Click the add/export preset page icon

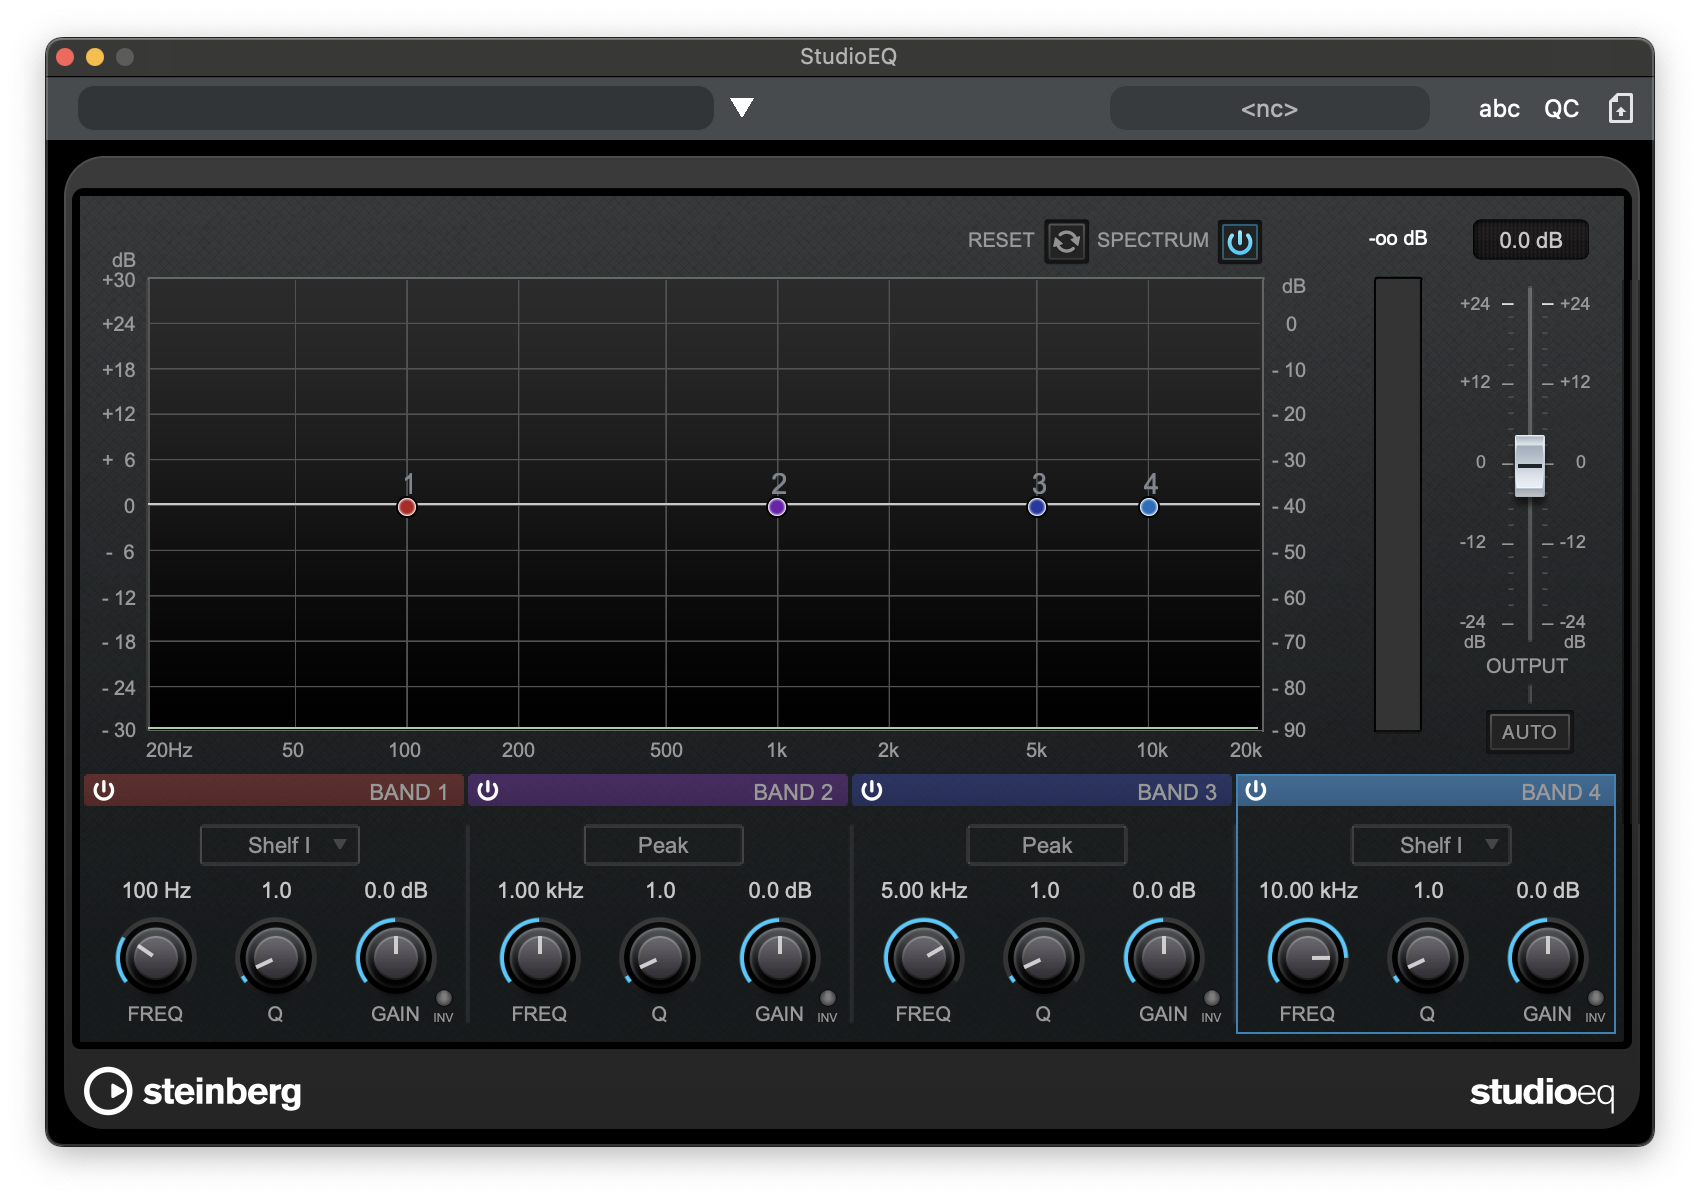[x=1620, y=108]
